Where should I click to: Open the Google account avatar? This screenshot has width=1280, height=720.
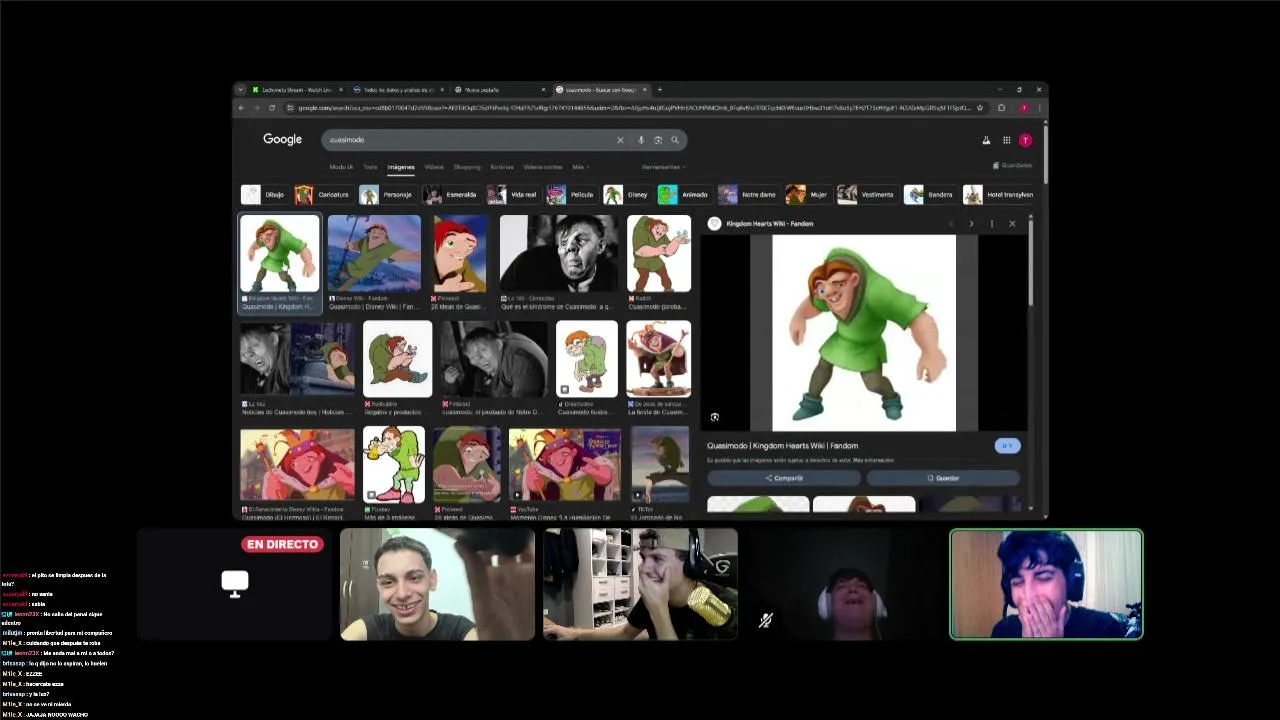[1025, 140]
